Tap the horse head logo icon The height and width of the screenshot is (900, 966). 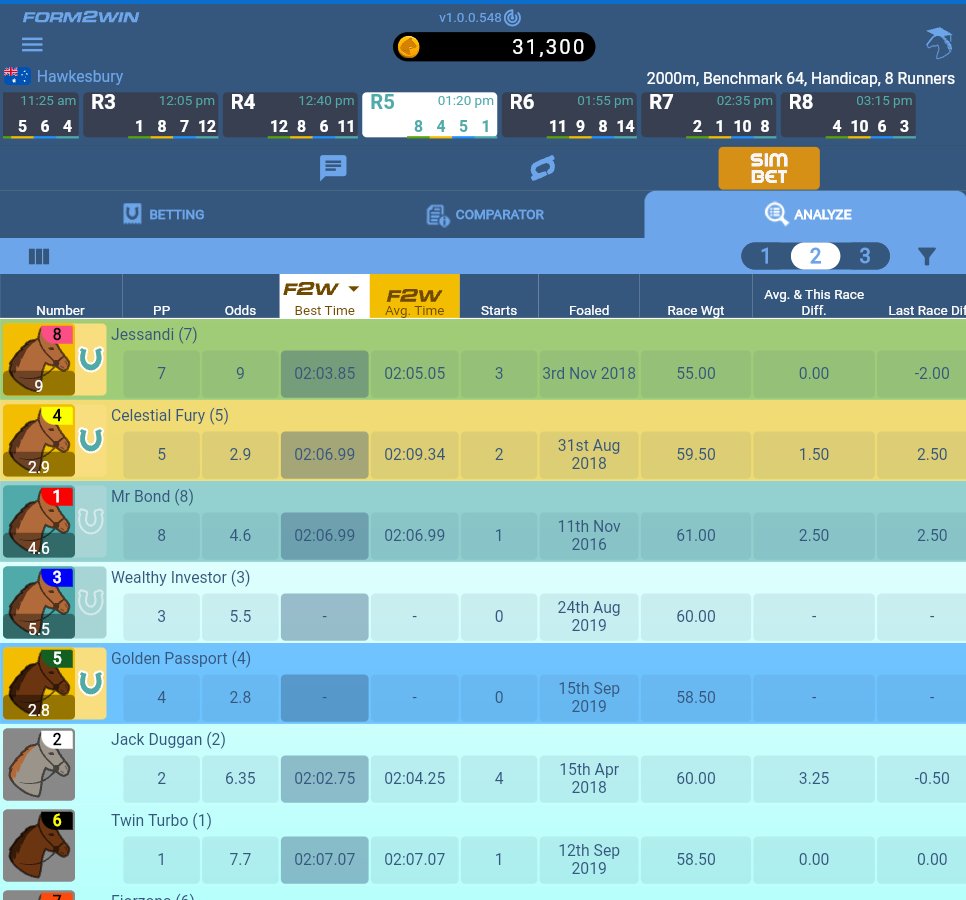point(940,43)
